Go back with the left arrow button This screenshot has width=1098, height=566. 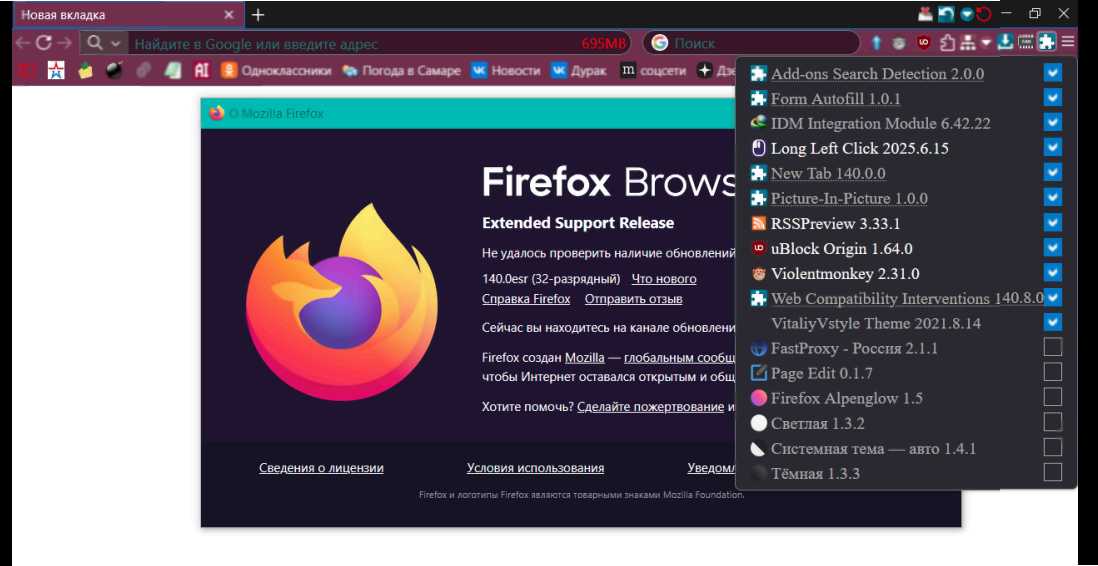(x=23, y=43)
